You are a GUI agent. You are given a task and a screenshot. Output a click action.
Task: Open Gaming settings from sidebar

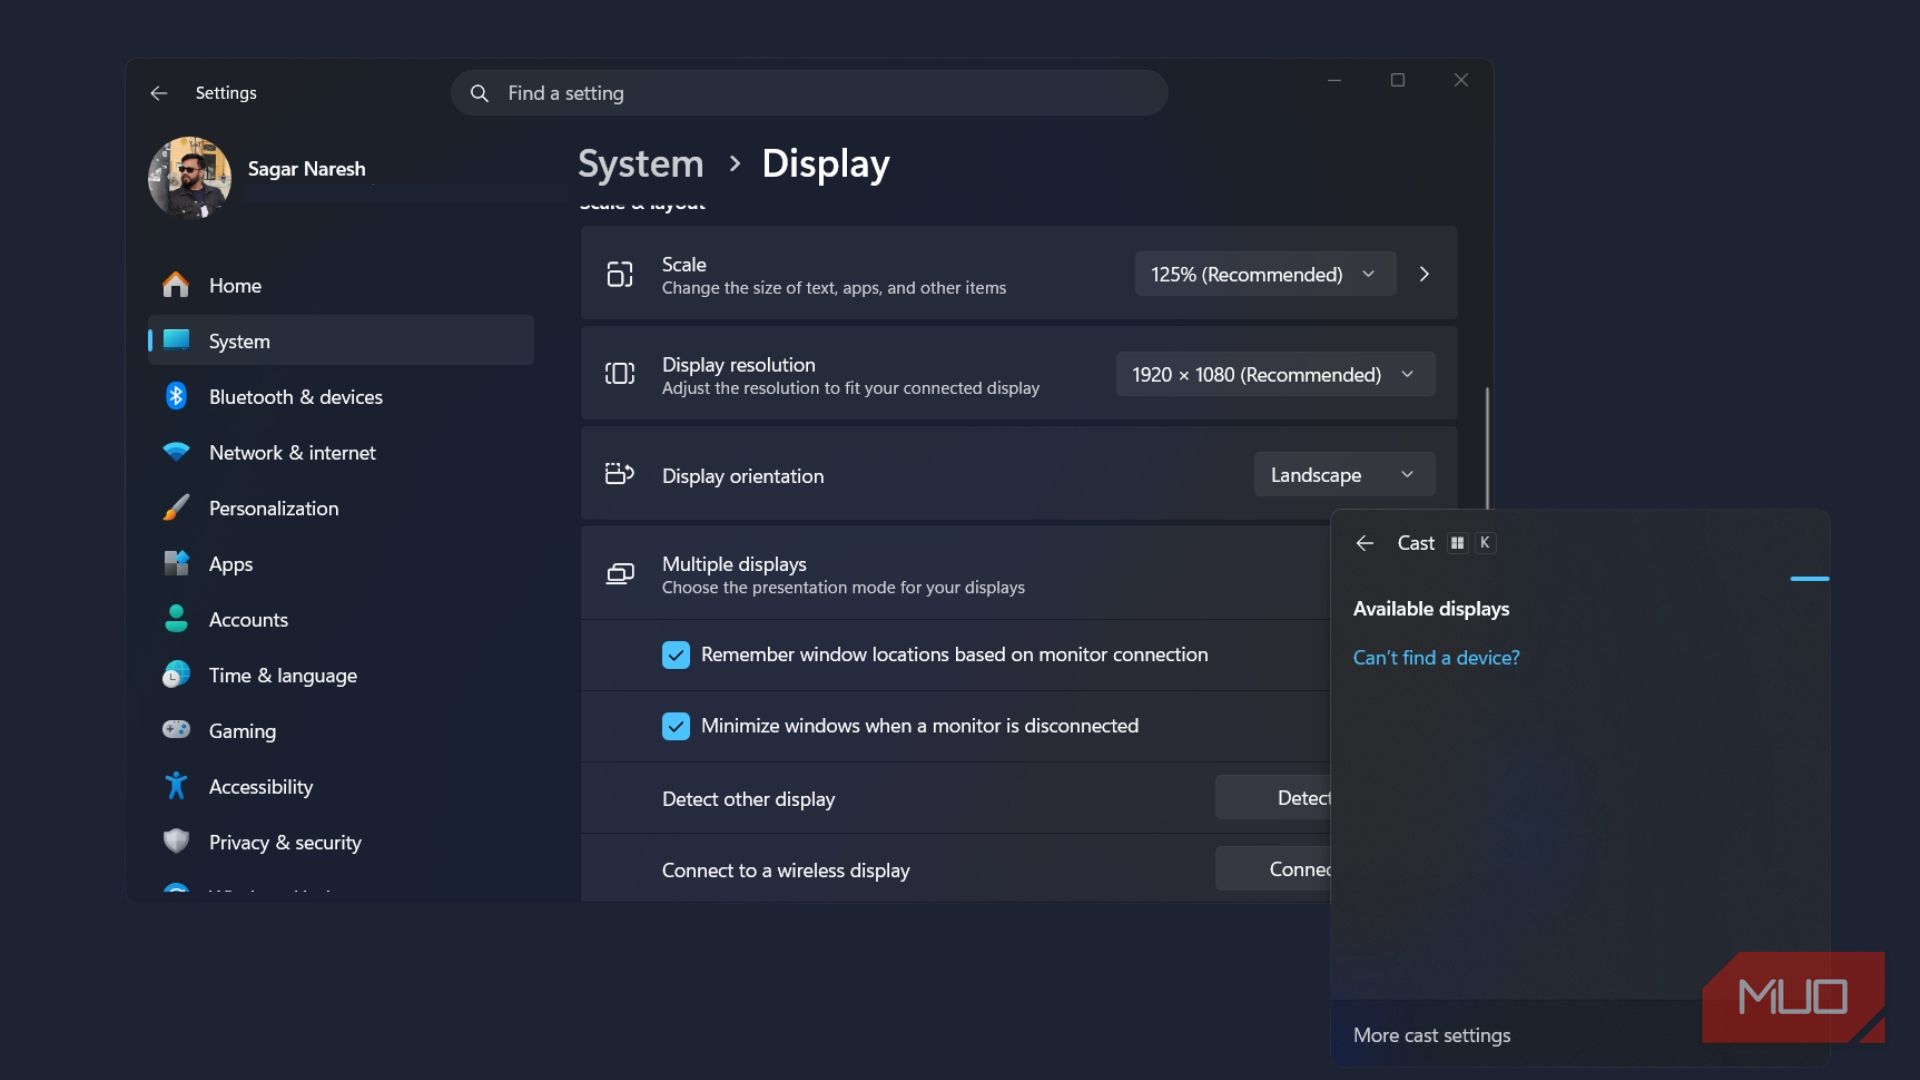click(341, 731)
